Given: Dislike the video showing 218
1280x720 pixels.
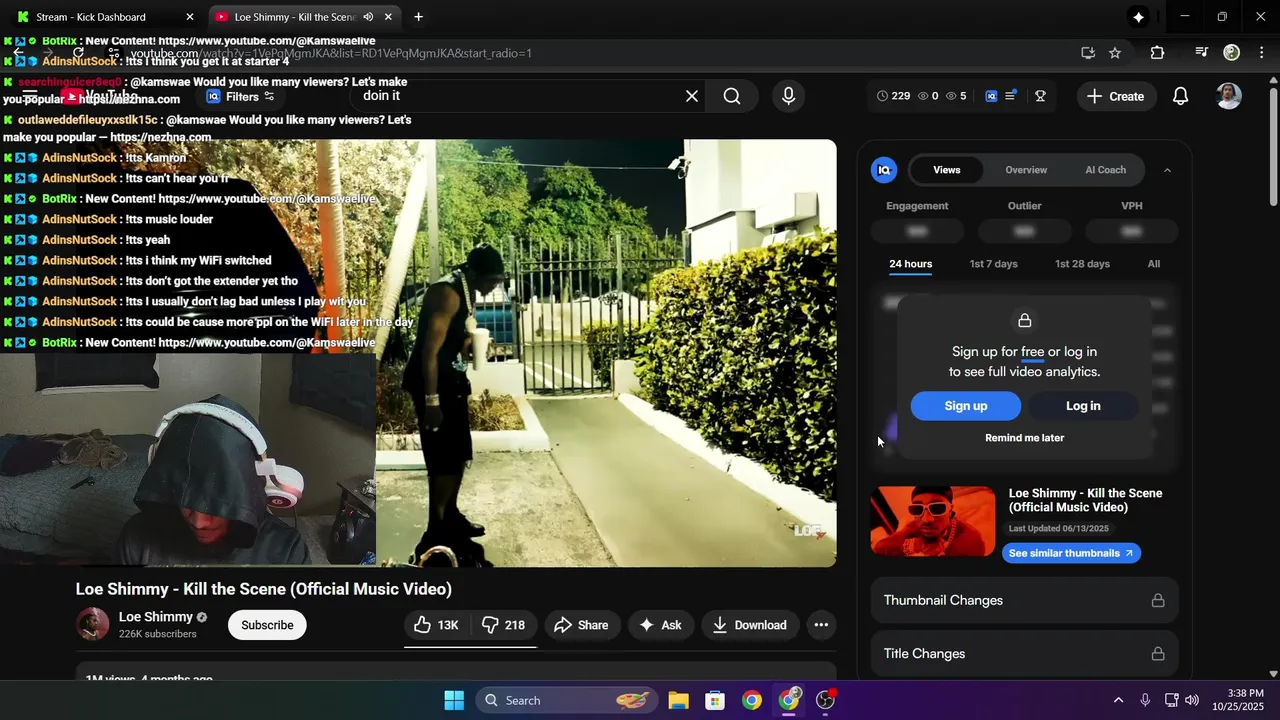Looking at the screenshot, I should (504, 625).
